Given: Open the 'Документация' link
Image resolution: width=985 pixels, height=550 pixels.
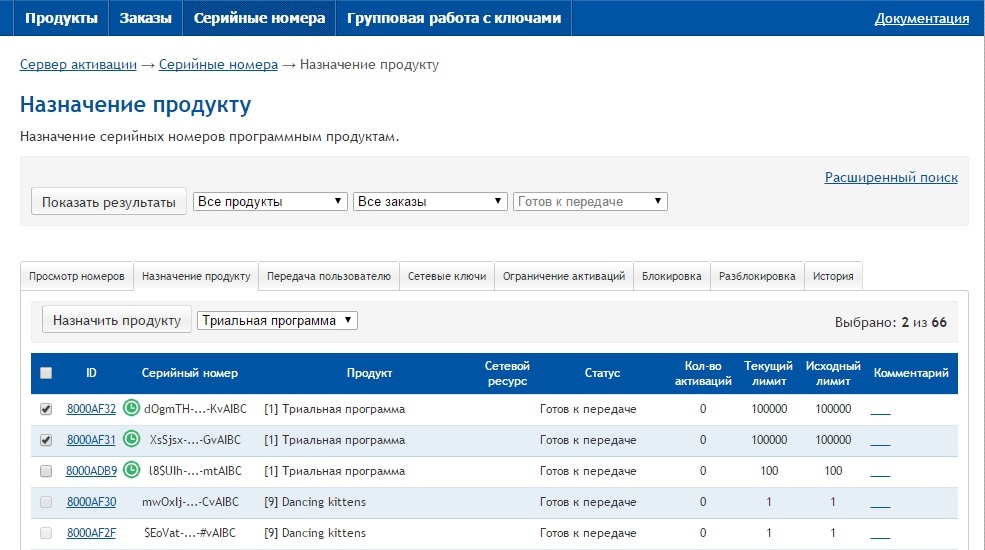Looking at the screenshot, I should coord(921,18).
